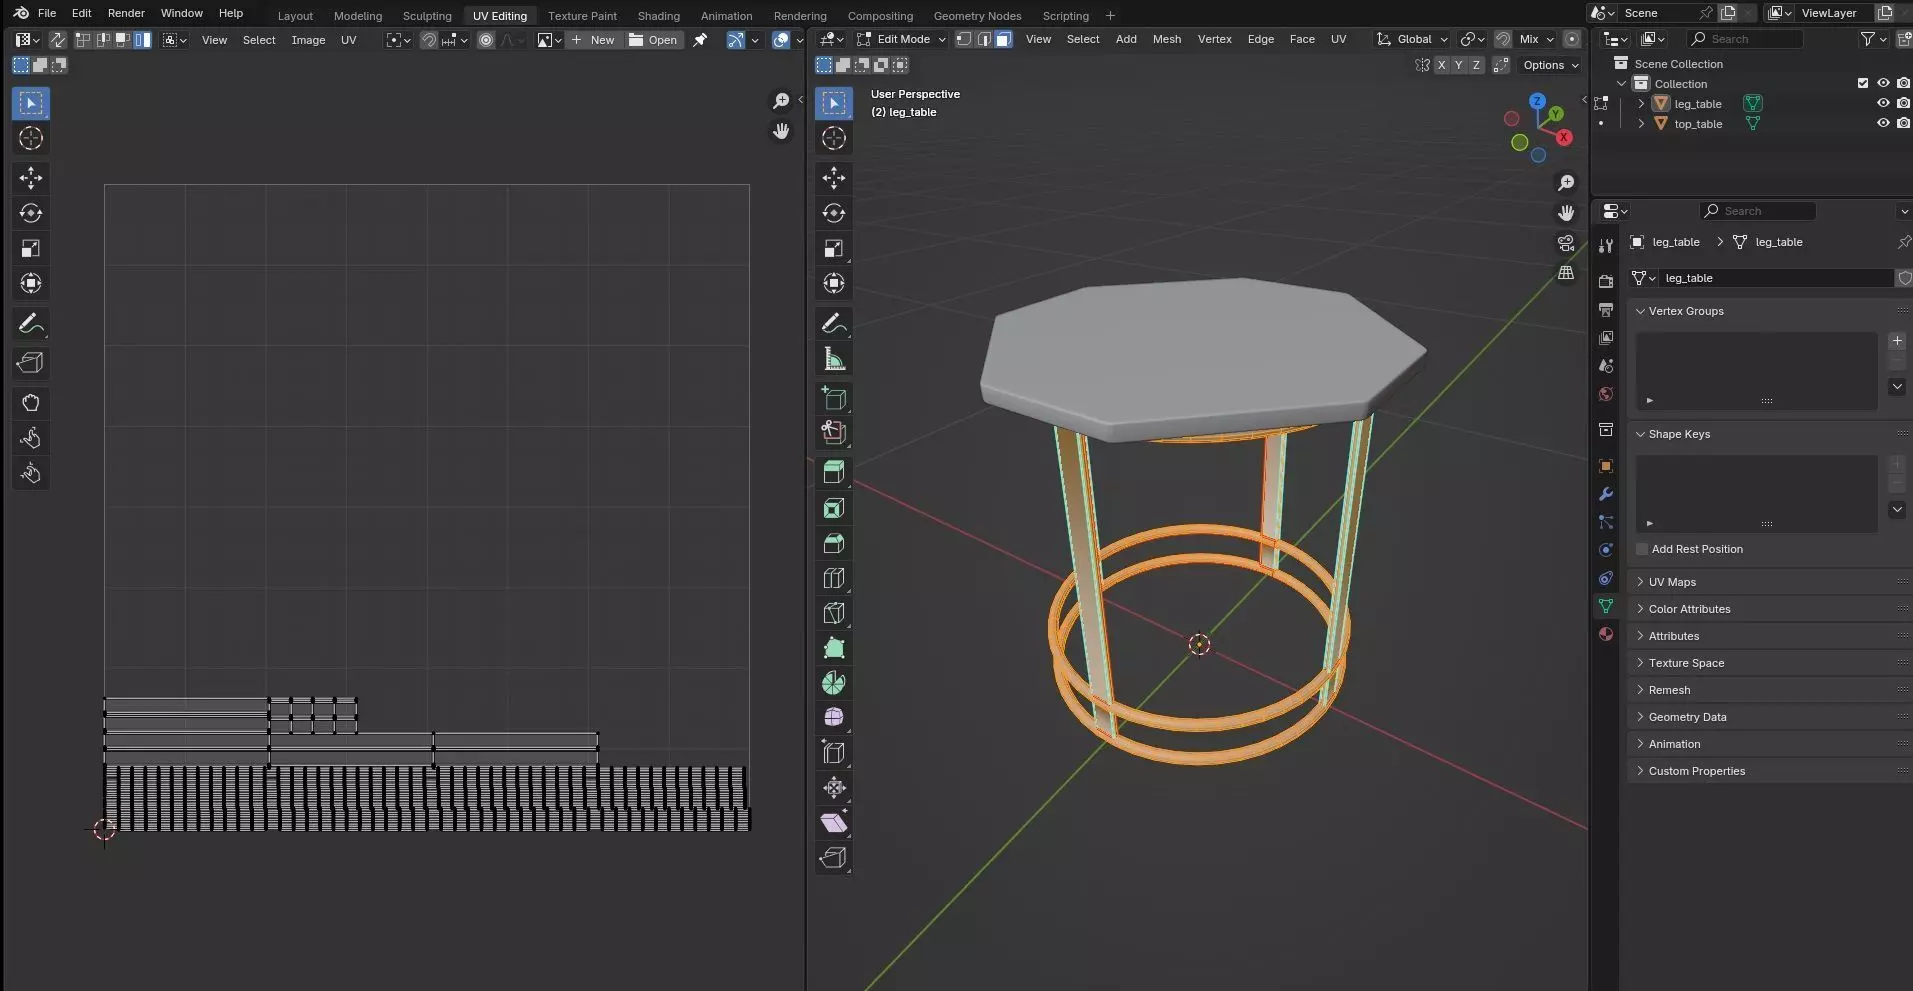Select the Rip Region tool in UV editor
The height and width of the screenshot is (991, 1913).
point(31,363)
